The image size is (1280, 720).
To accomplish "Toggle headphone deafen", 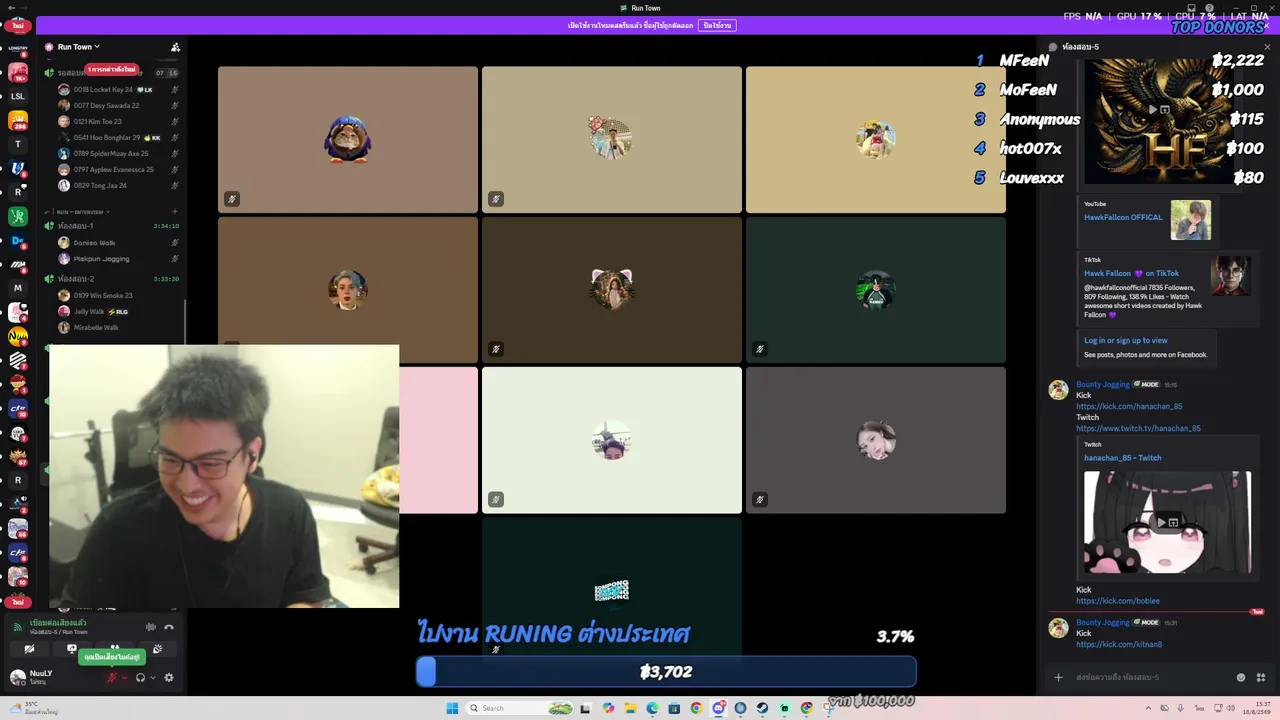I will pos(140,677).
